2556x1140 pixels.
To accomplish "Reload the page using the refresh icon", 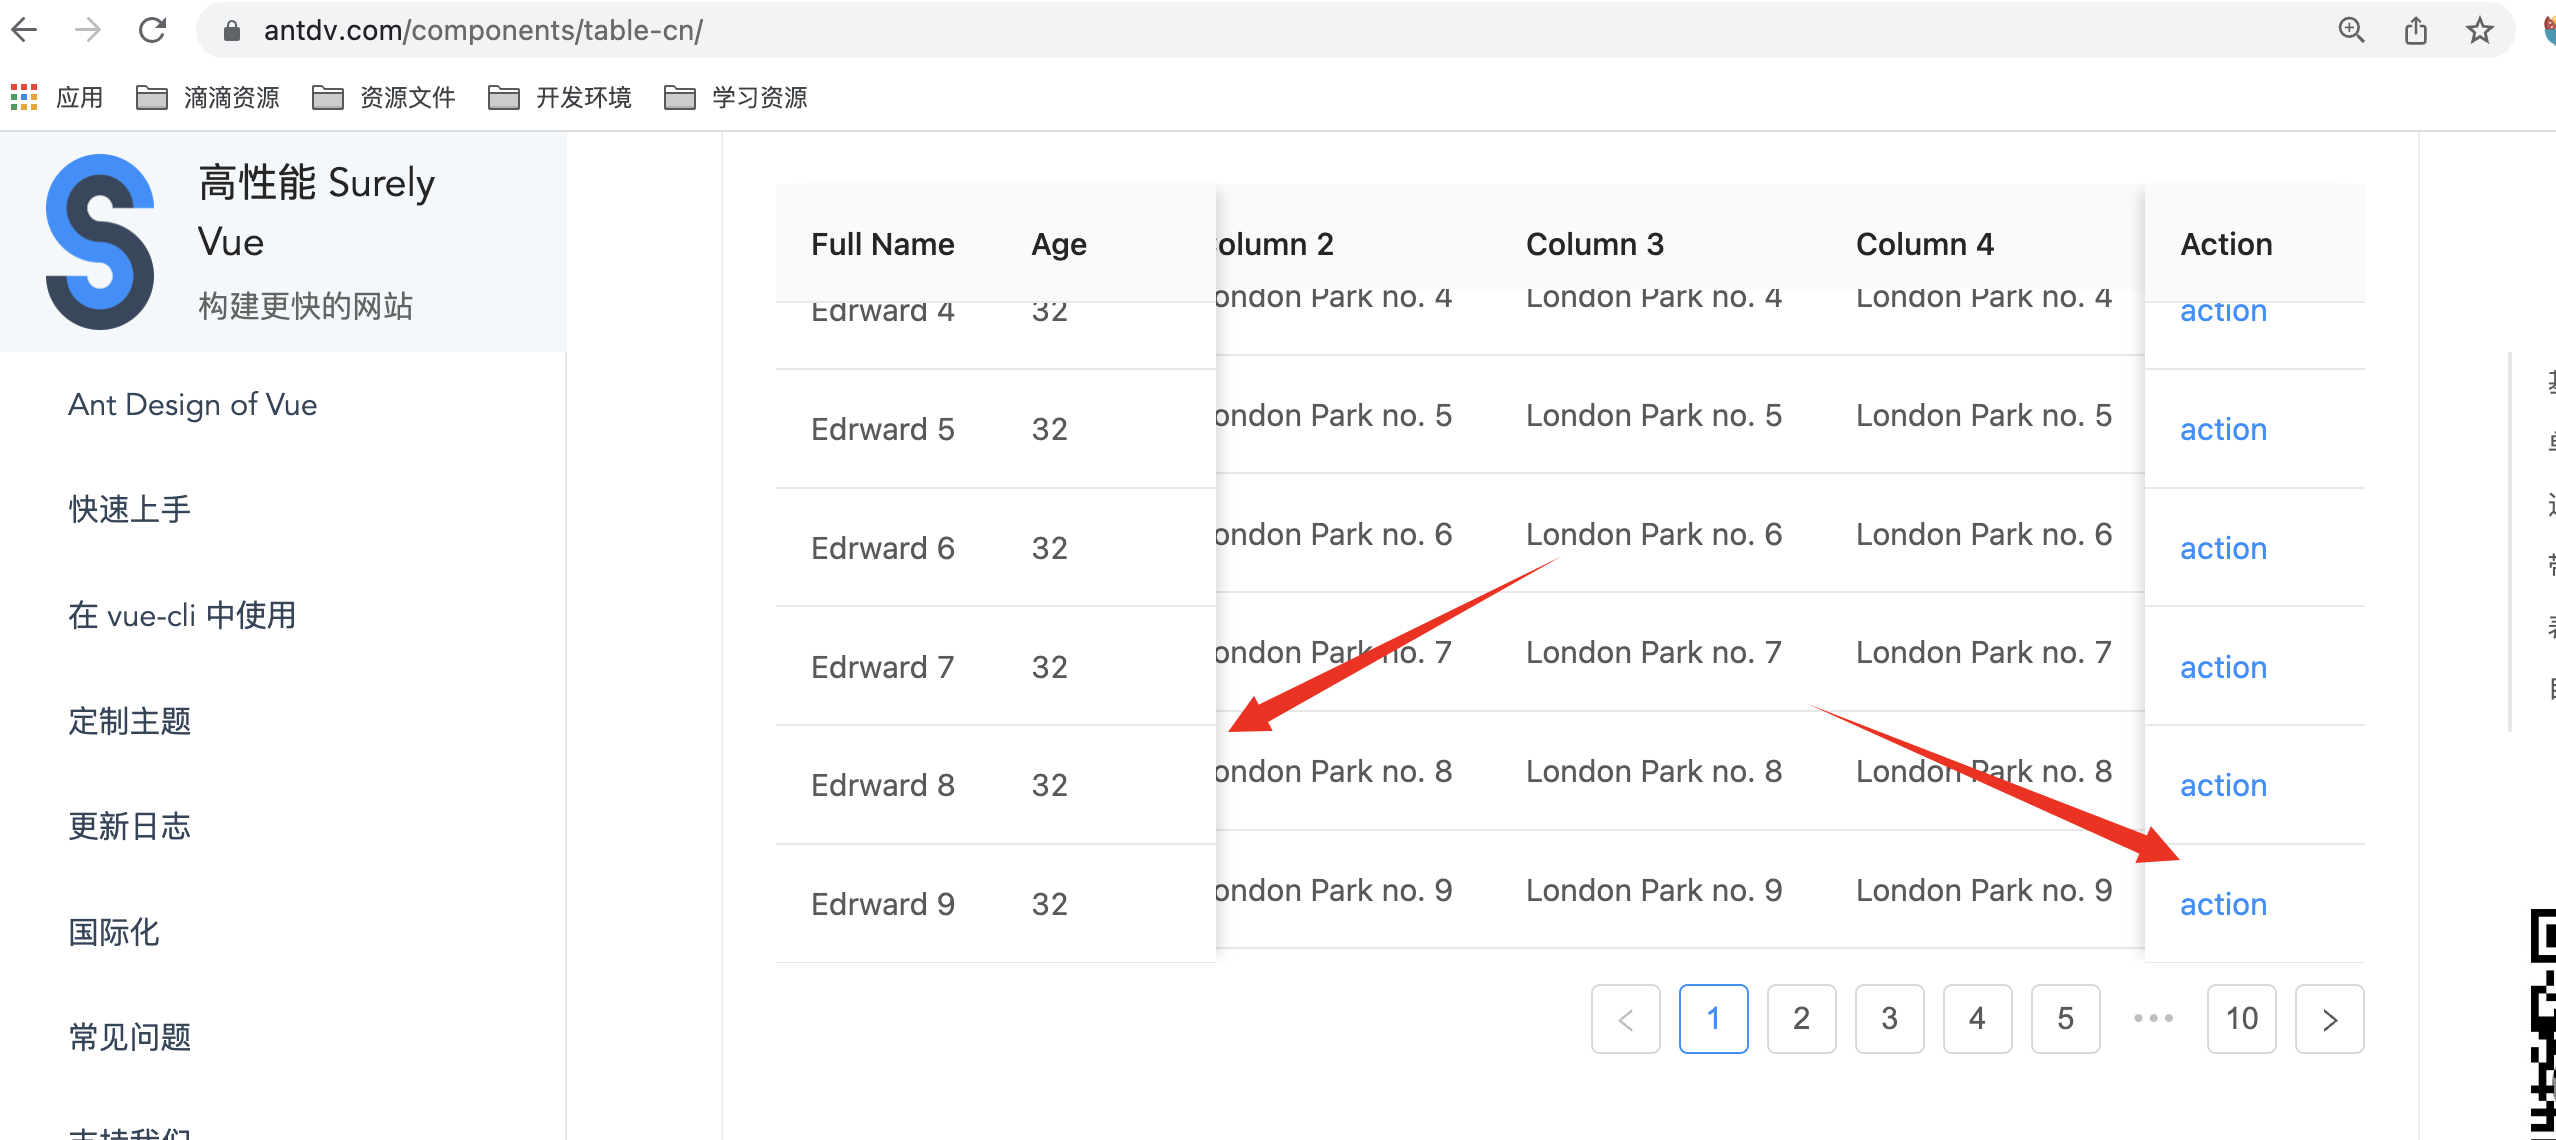I will [x=152, y=30].
